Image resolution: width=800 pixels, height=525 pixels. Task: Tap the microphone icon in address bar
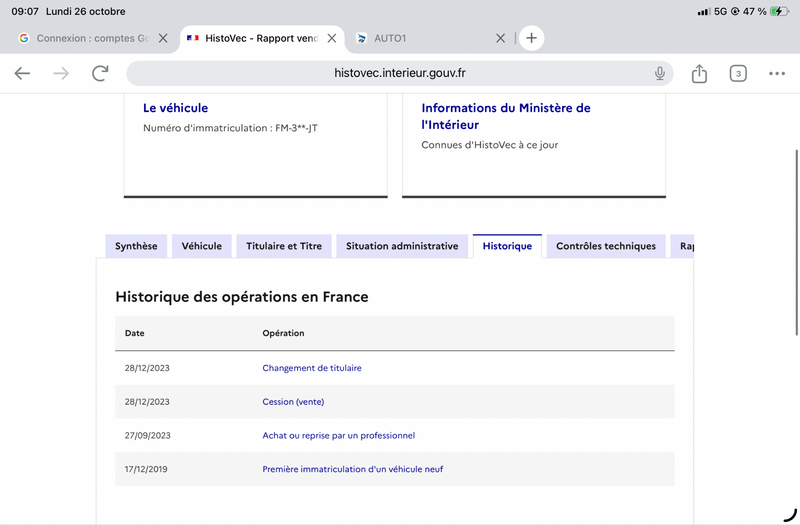click(x=660, y=73)
